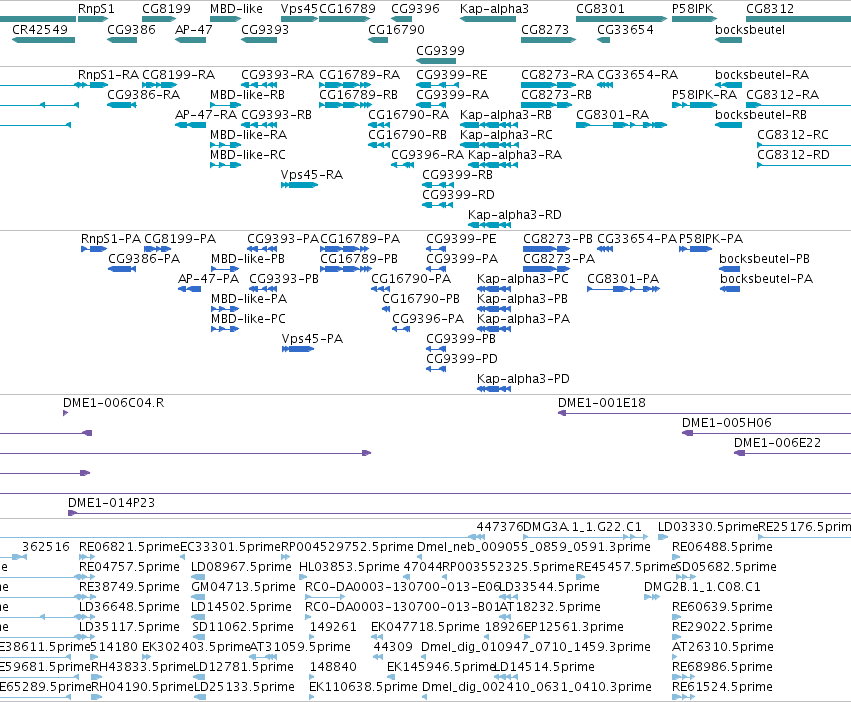Open the CG16789-RB transcript
This screenshot has width=851, height=702.
(345, 105)
